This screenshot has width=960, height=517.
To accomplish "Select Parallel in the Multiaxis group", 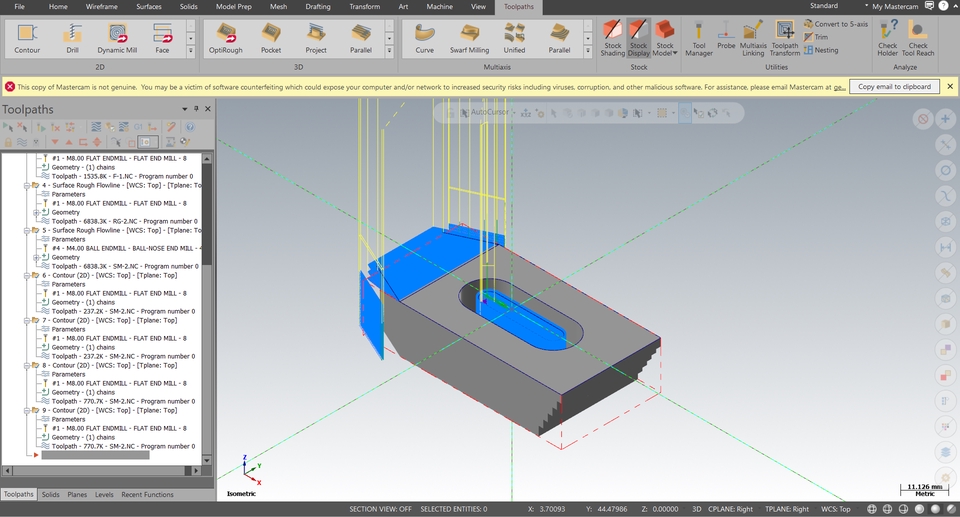I will (x=559, y=38).
